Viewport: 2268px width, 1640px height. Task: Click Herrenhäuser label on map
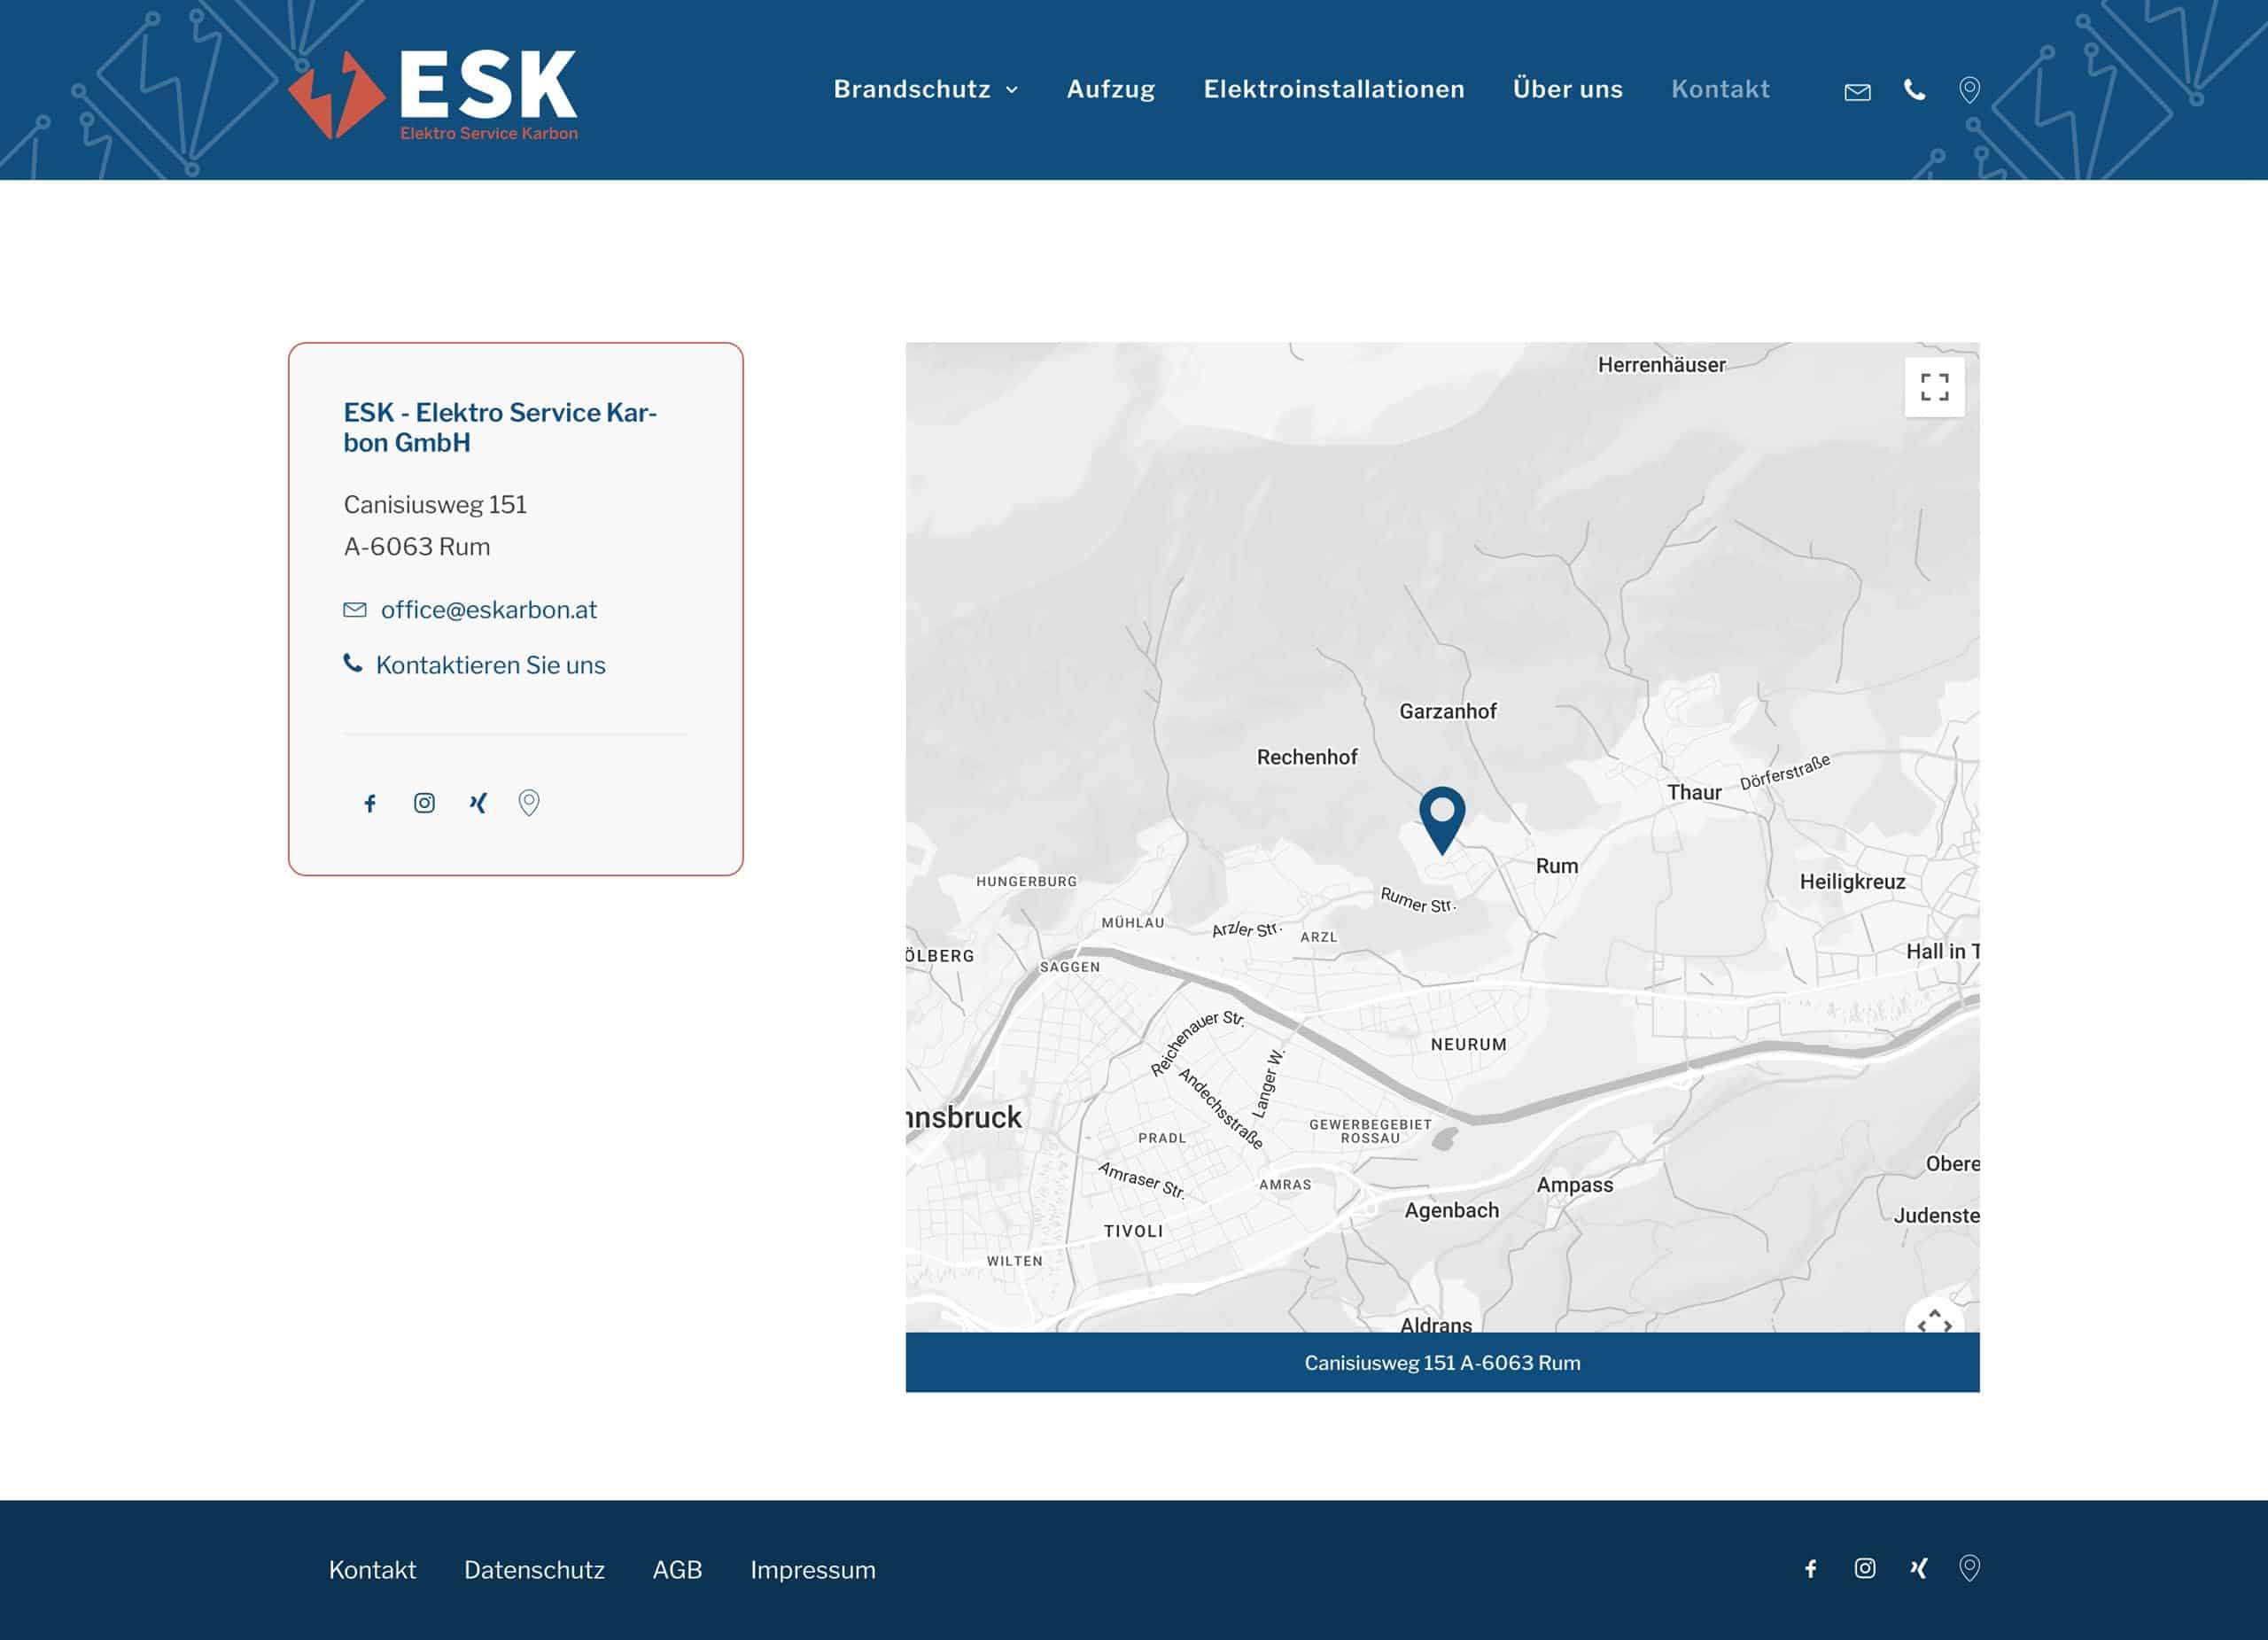pyautogui.click(x=1661, y=365)
